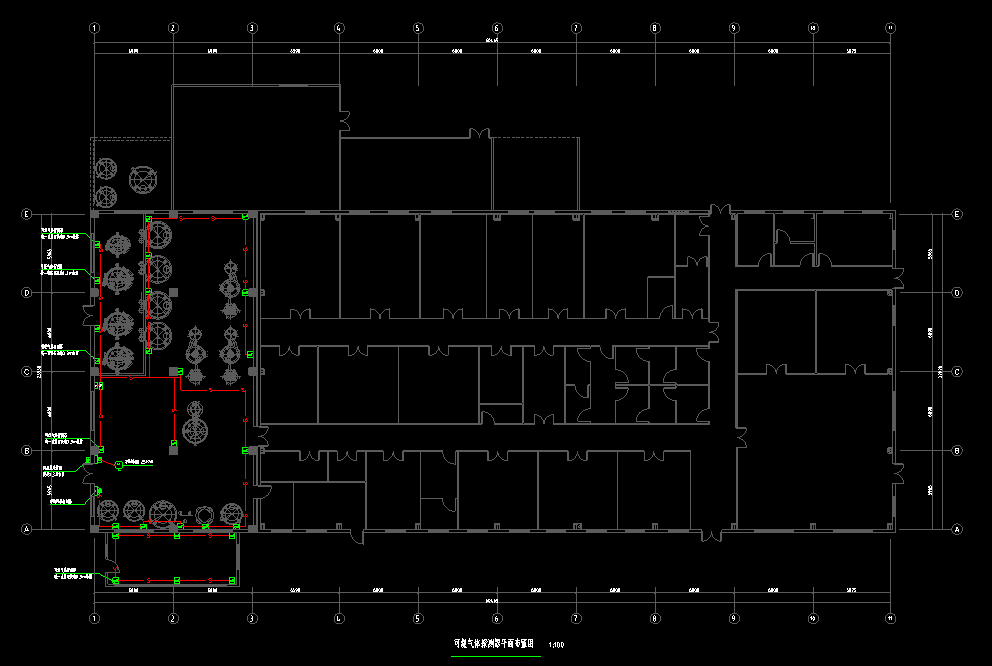Select the labeled green detector symbol inside the workshop
The height and width of the screenshot is (666, 992).
(x=119, y=464)
